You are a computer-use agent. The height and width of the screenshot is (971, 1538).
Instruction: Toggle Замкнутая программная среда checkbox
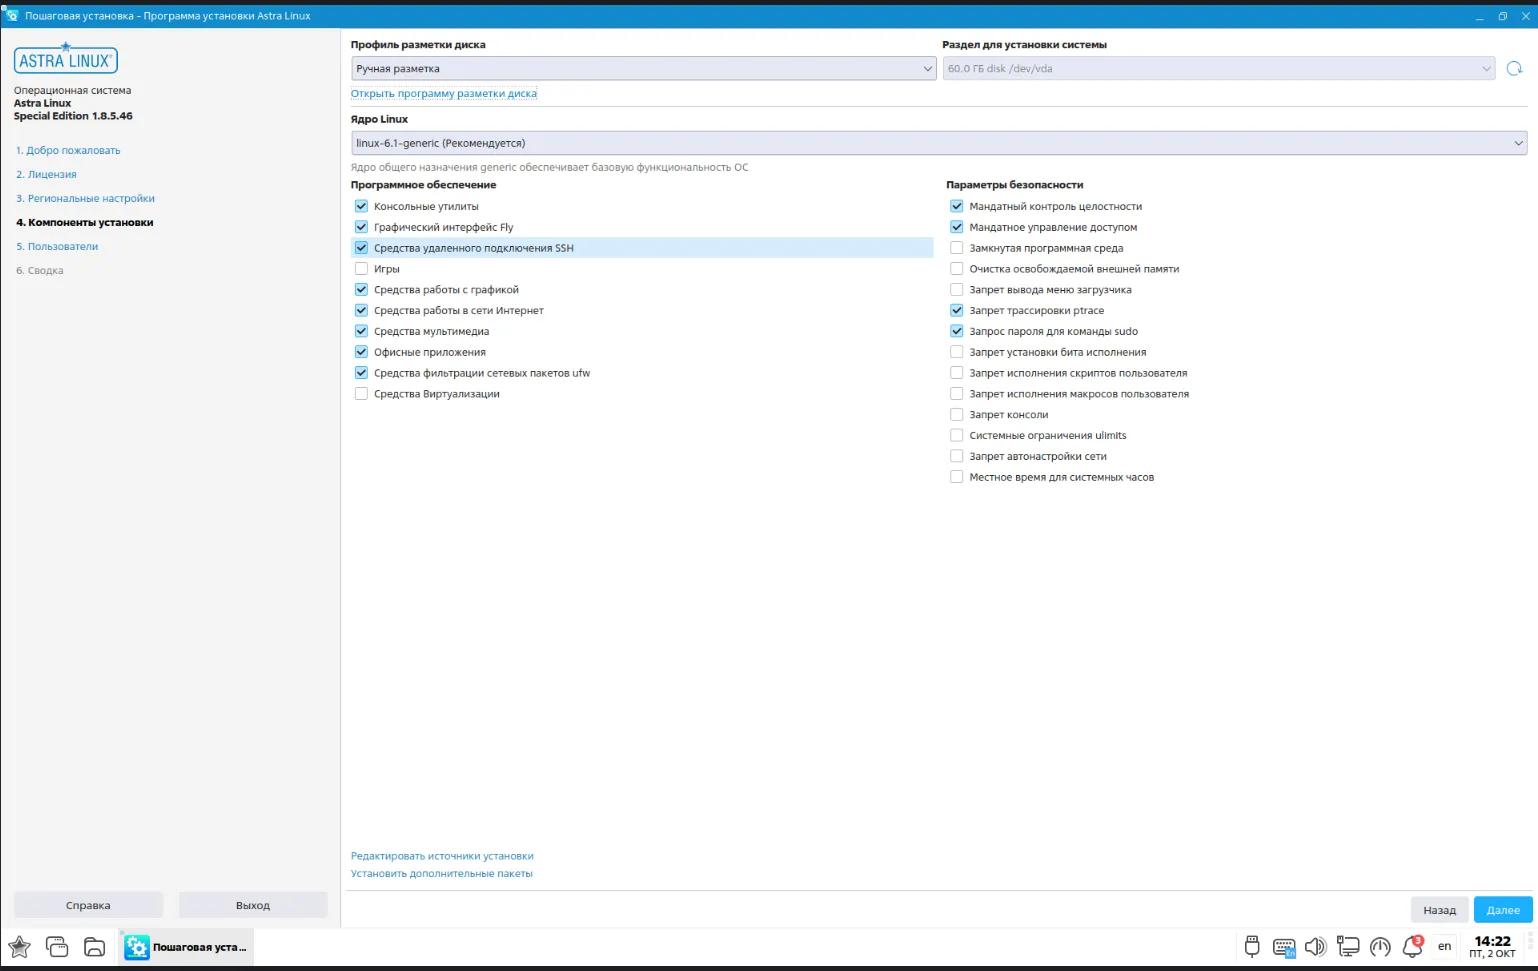point(956,247)
